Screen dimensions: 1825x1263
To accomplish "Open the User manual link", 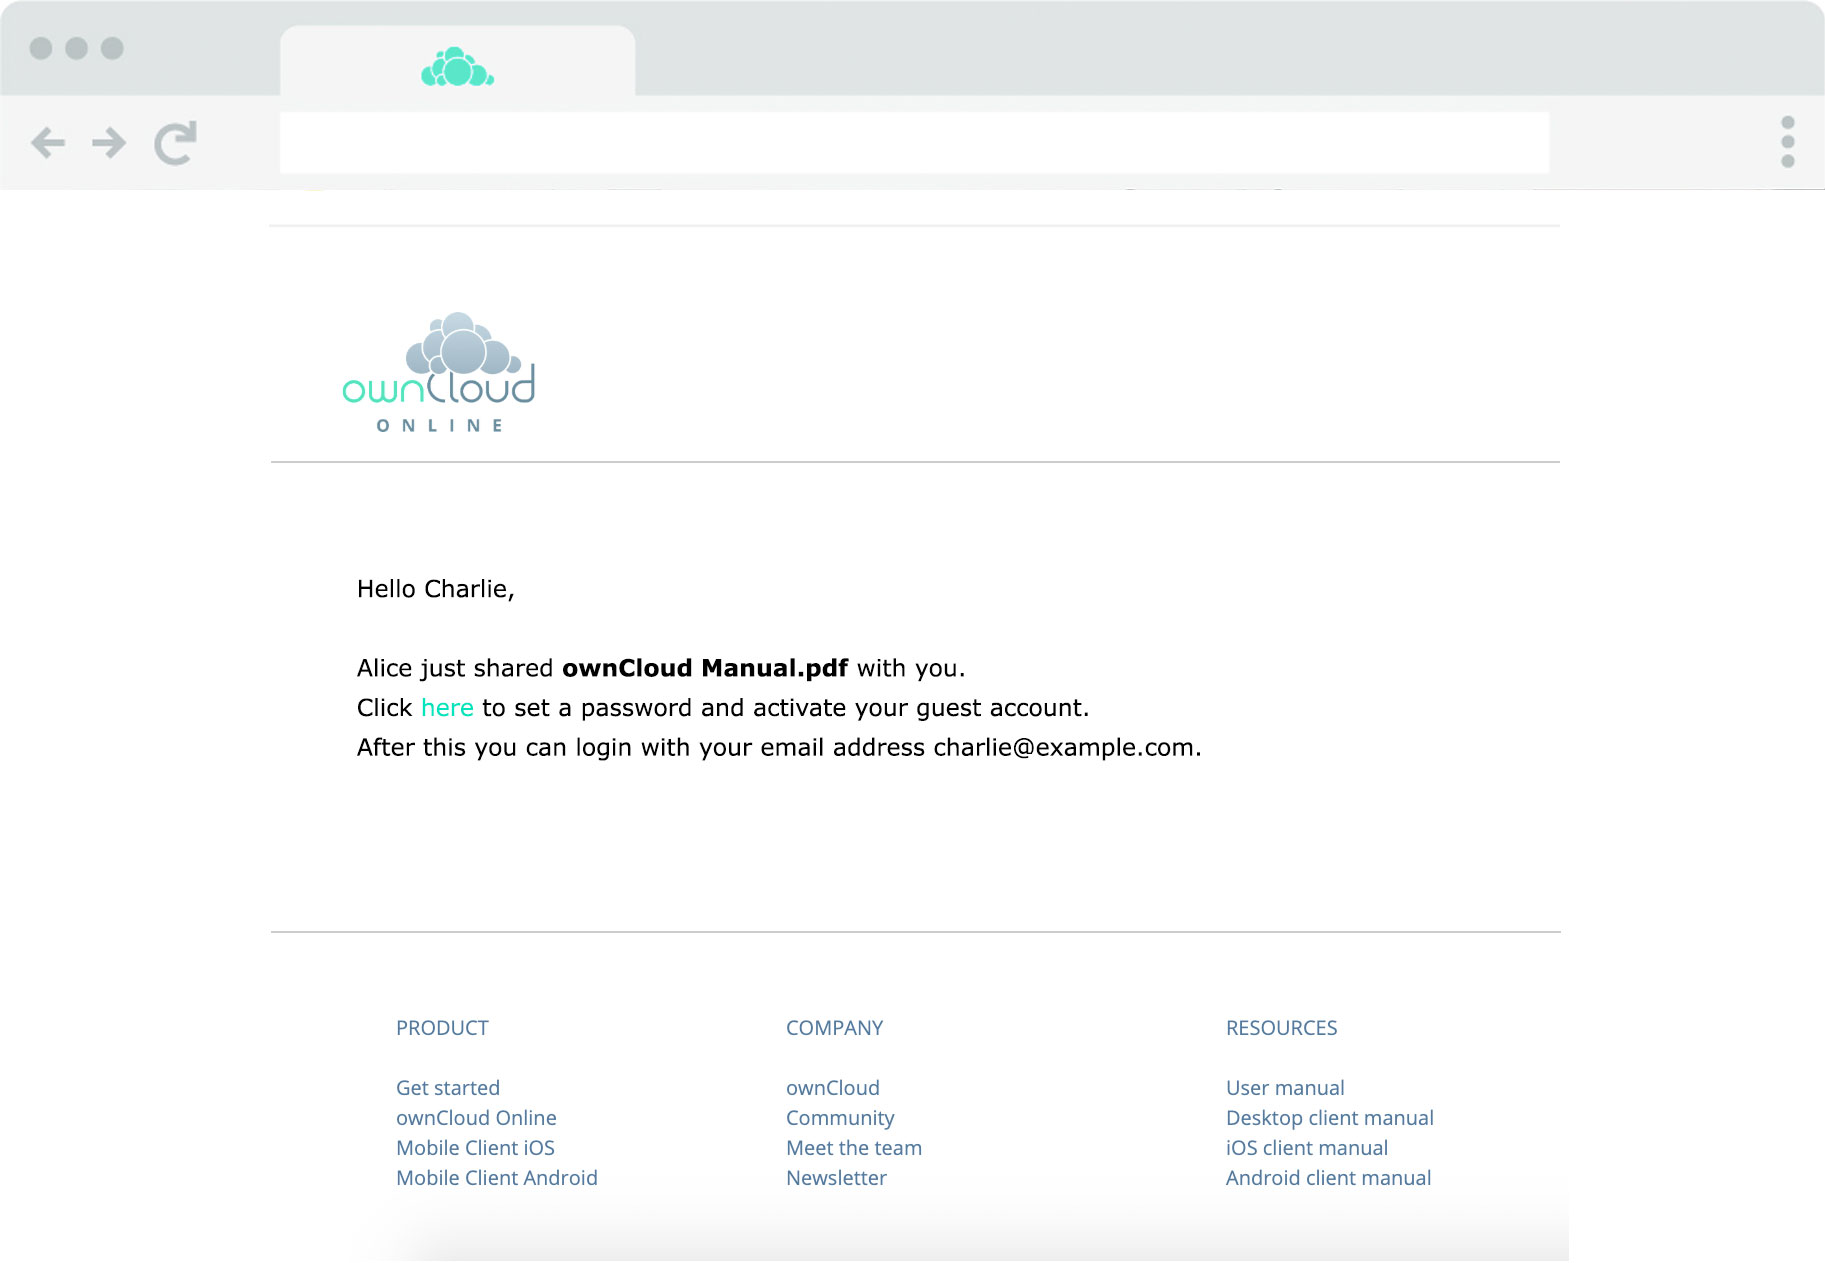I will (1285, 1088).
